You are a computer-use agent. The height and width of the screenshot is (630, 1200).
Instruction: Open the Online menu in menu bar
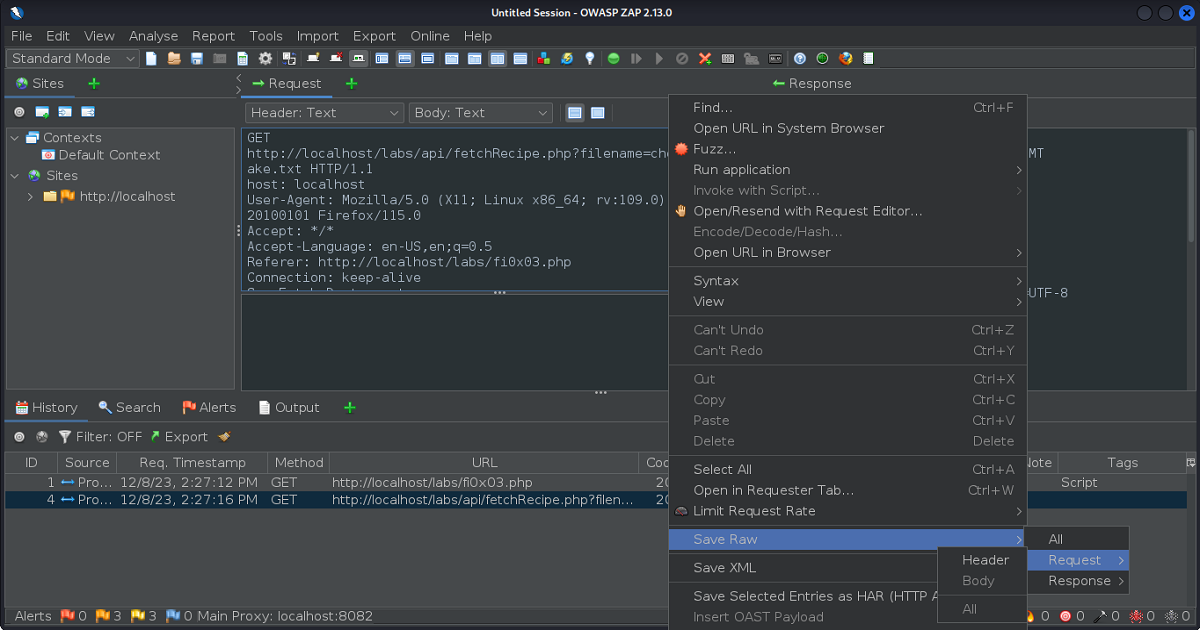(x=429, y=36)
